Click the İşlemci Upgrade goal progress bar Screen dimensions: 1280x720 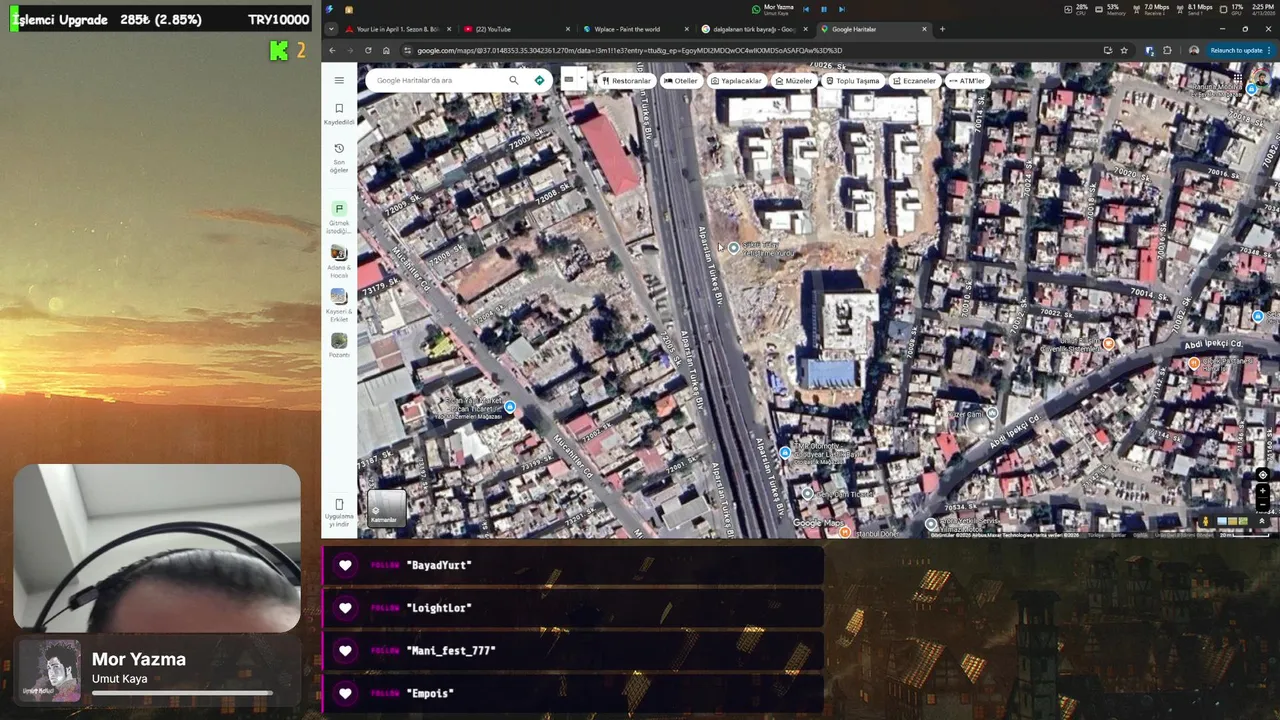point(160,19)
